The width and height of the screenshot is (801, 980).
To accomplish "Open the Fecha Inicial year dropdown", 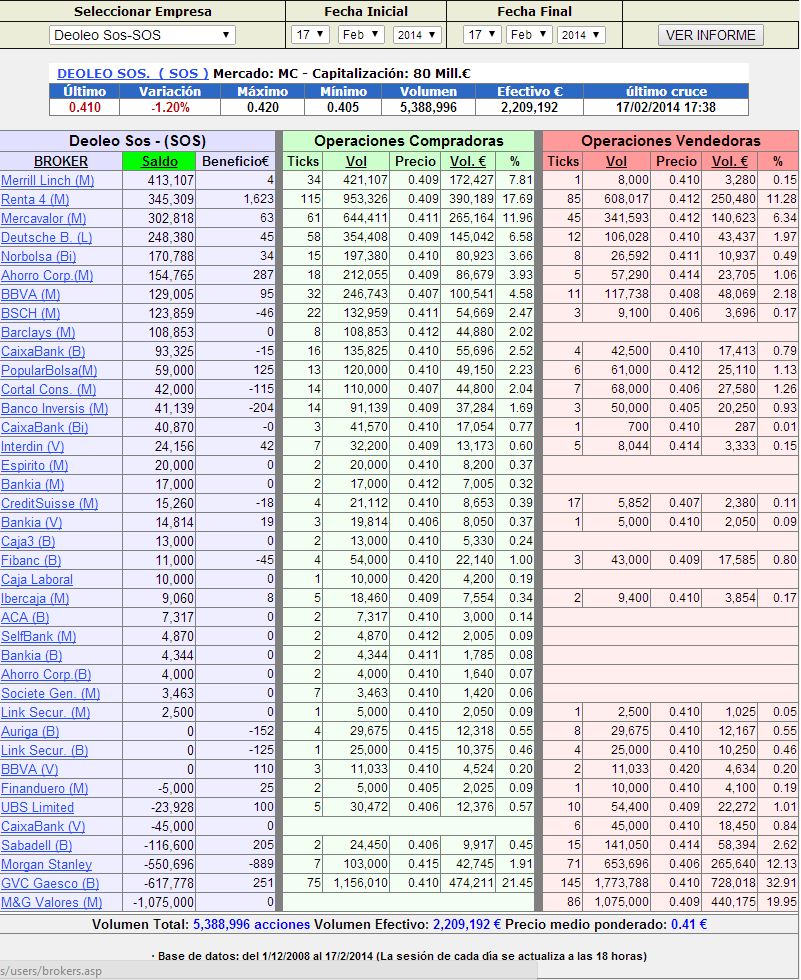I will (417, 35).
